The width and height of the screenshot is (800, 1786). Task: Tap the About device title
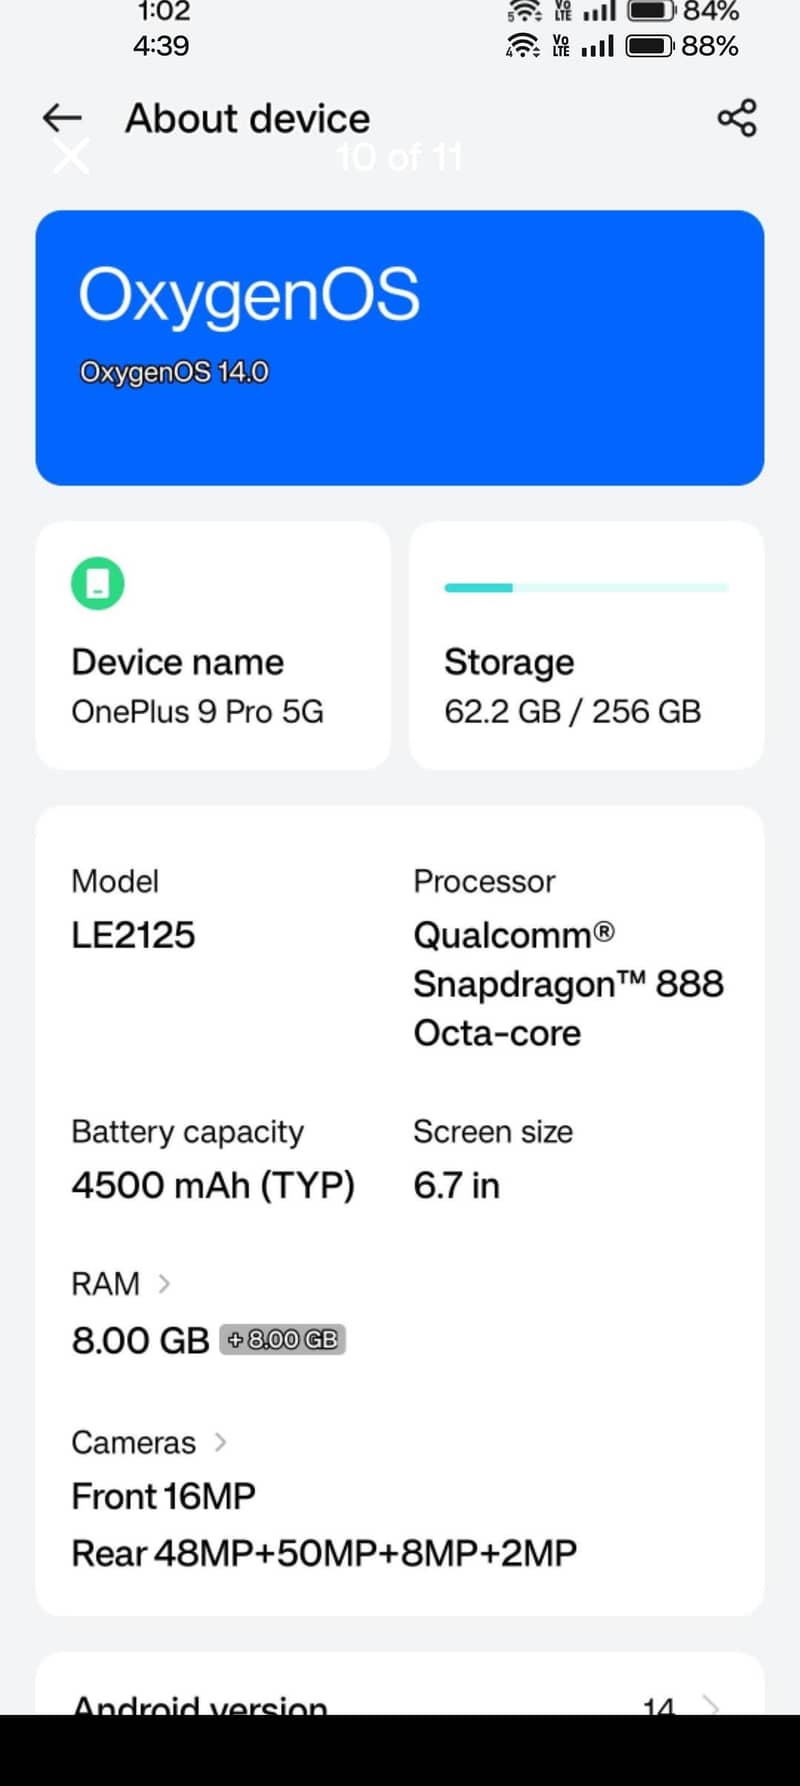pyautogui.click(x=247, y=118)
